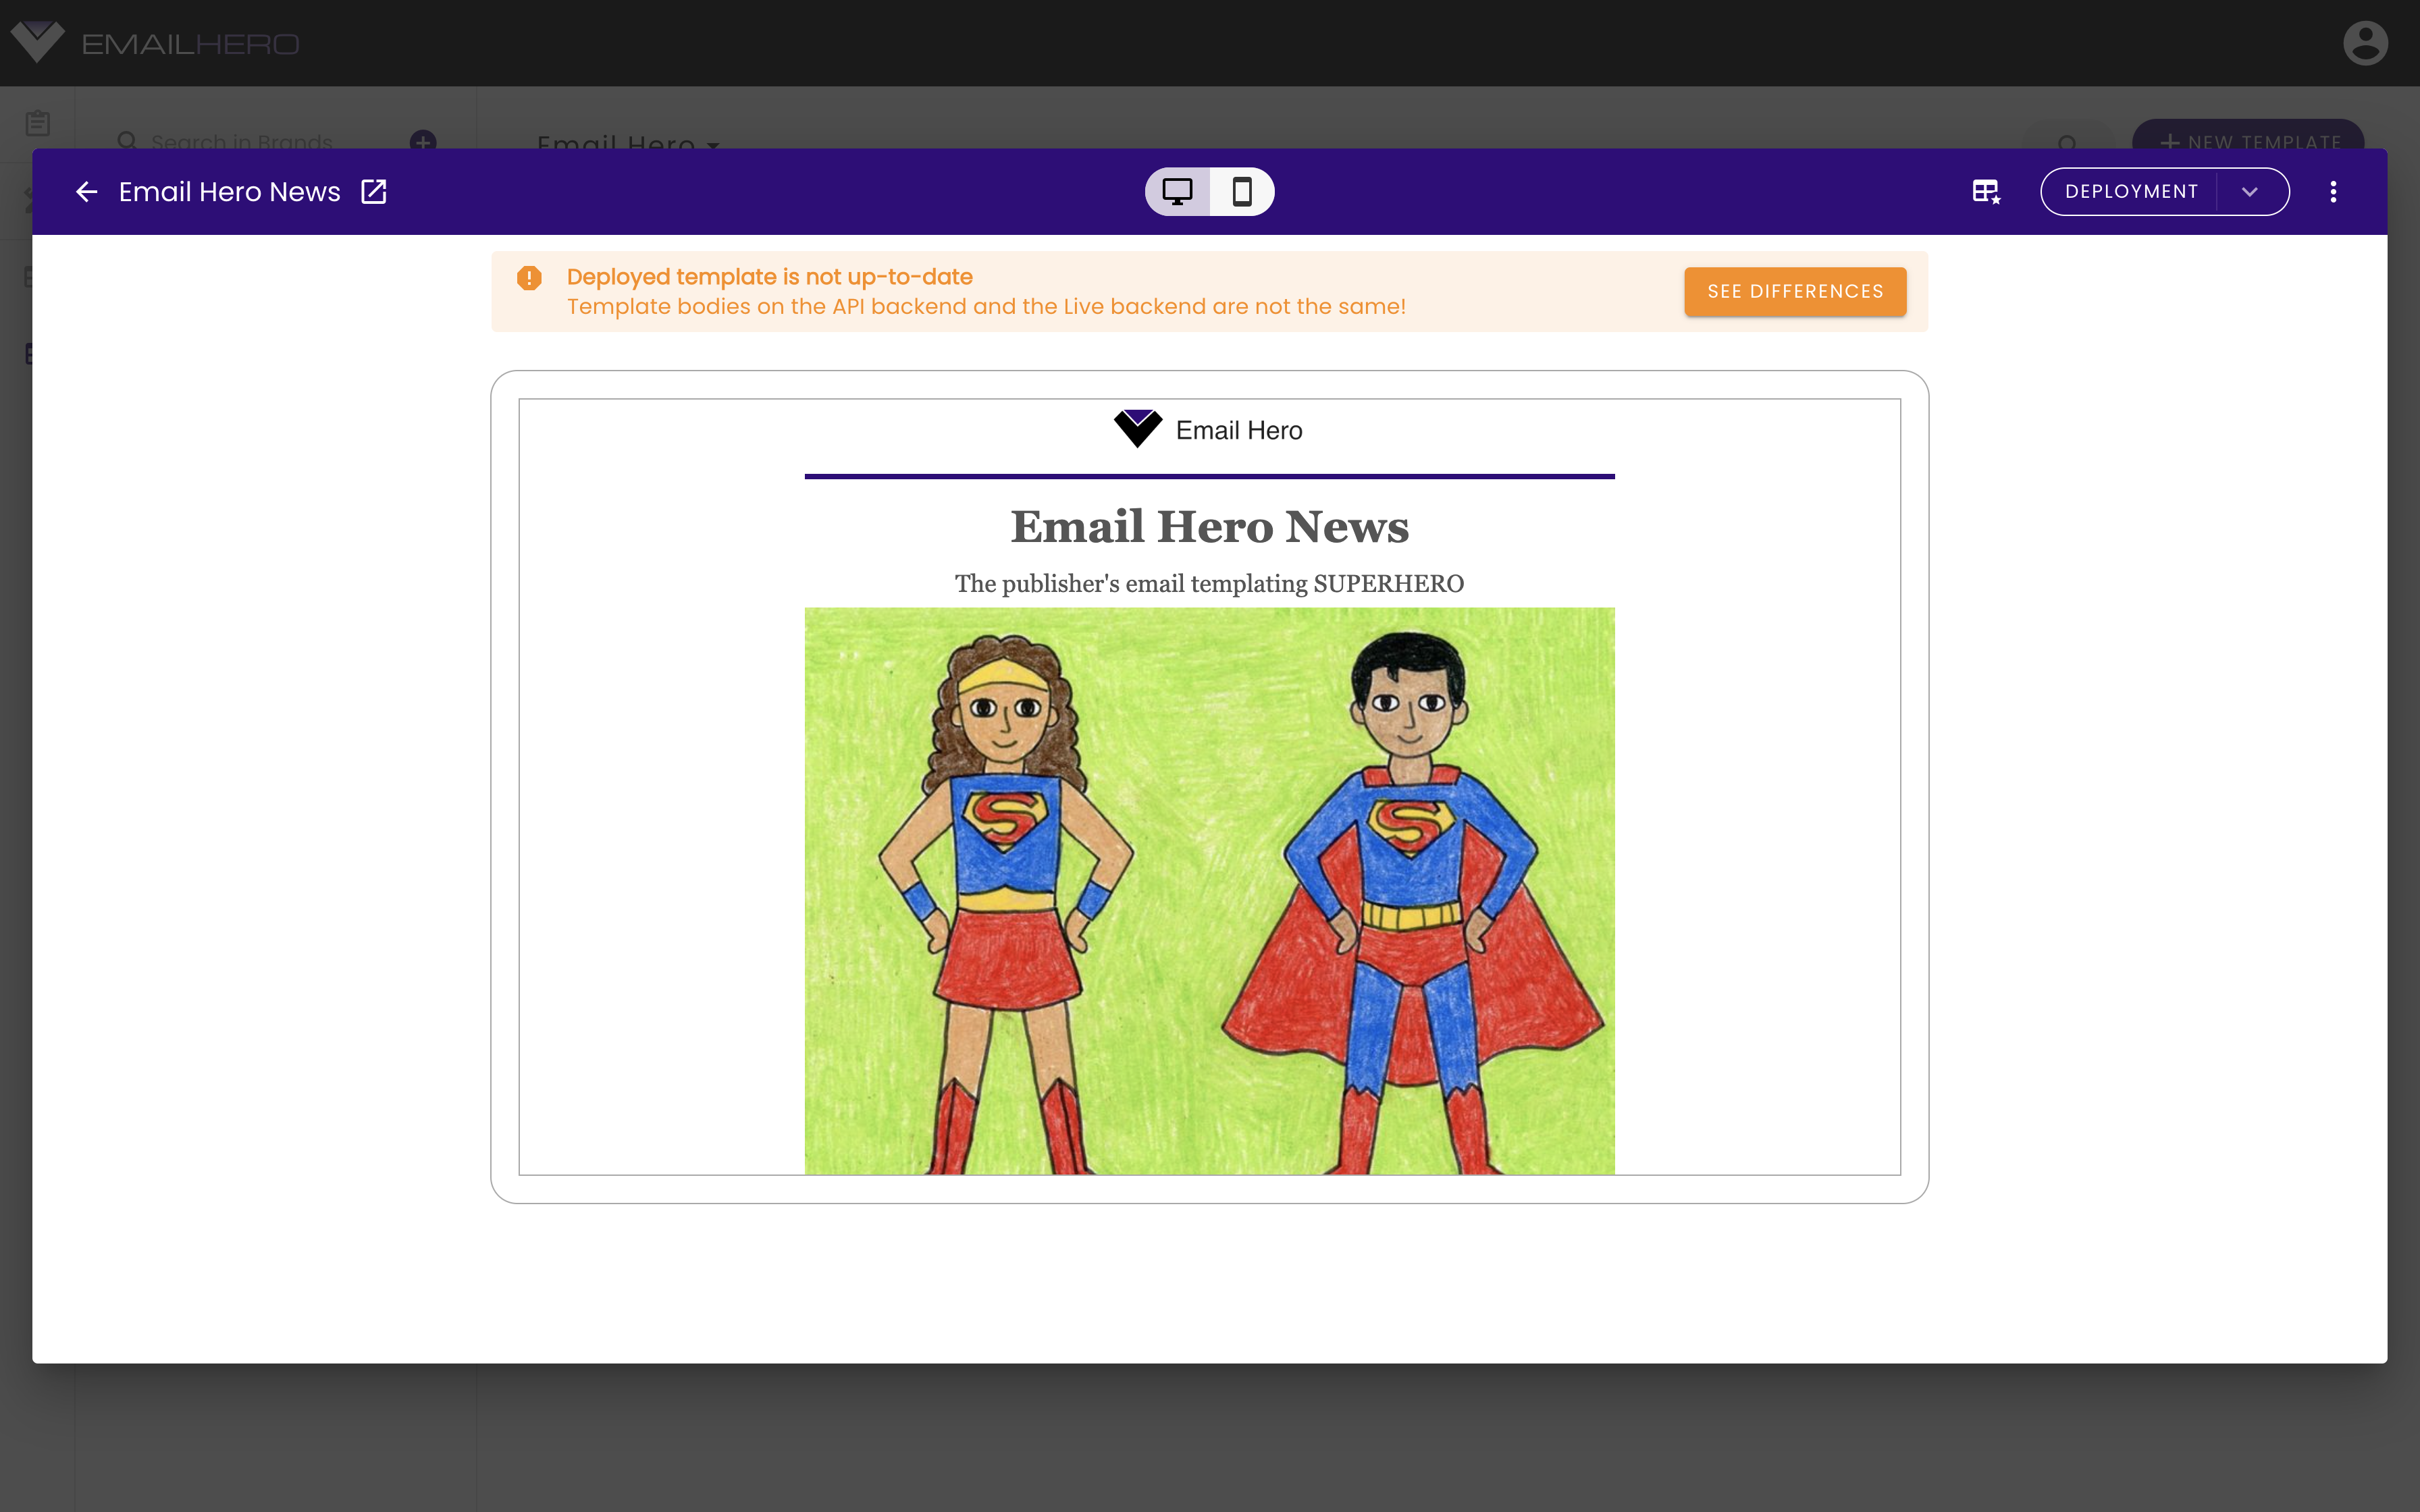Click the EmailHero logo in header
The width and height of the screenshot is (2420, 1512).
coord(155,43)
